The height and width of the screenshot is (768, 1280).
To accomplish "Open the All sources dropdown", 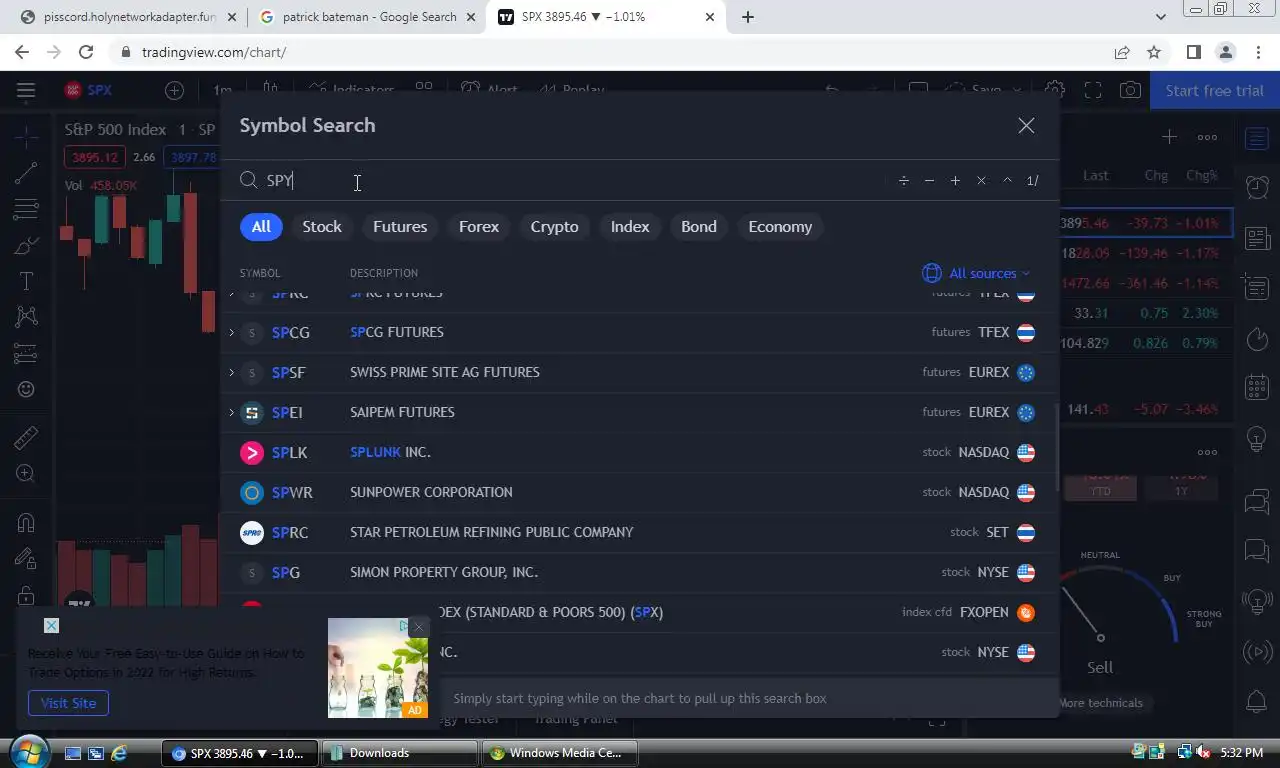I will click(x=976, y=273).
